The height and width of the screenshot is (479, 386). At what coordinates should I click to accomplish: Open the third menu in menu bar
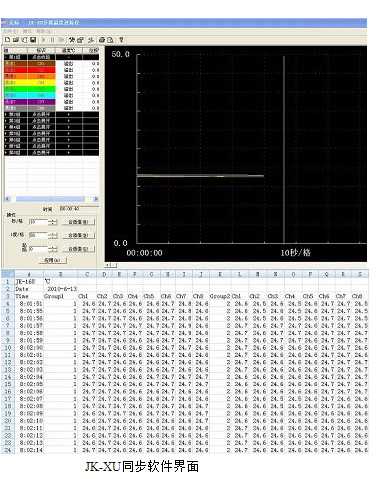[43, 31]
